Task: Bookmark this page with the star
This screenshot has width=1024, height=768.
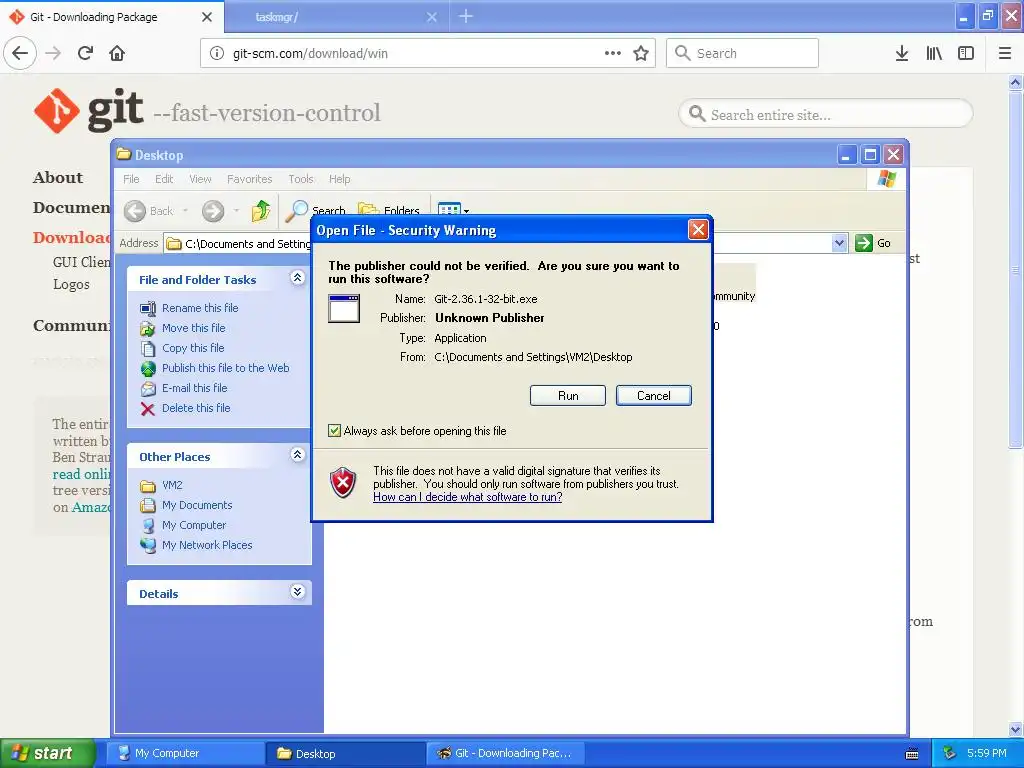Action: [x=641, y=53]
